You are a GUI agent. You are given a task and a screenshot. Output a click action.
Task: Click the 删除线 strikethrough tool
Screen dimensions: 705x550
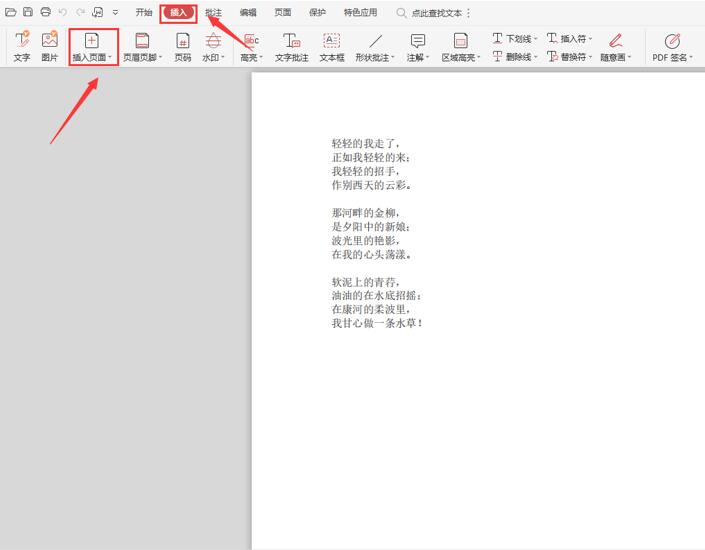click(514, 57)
